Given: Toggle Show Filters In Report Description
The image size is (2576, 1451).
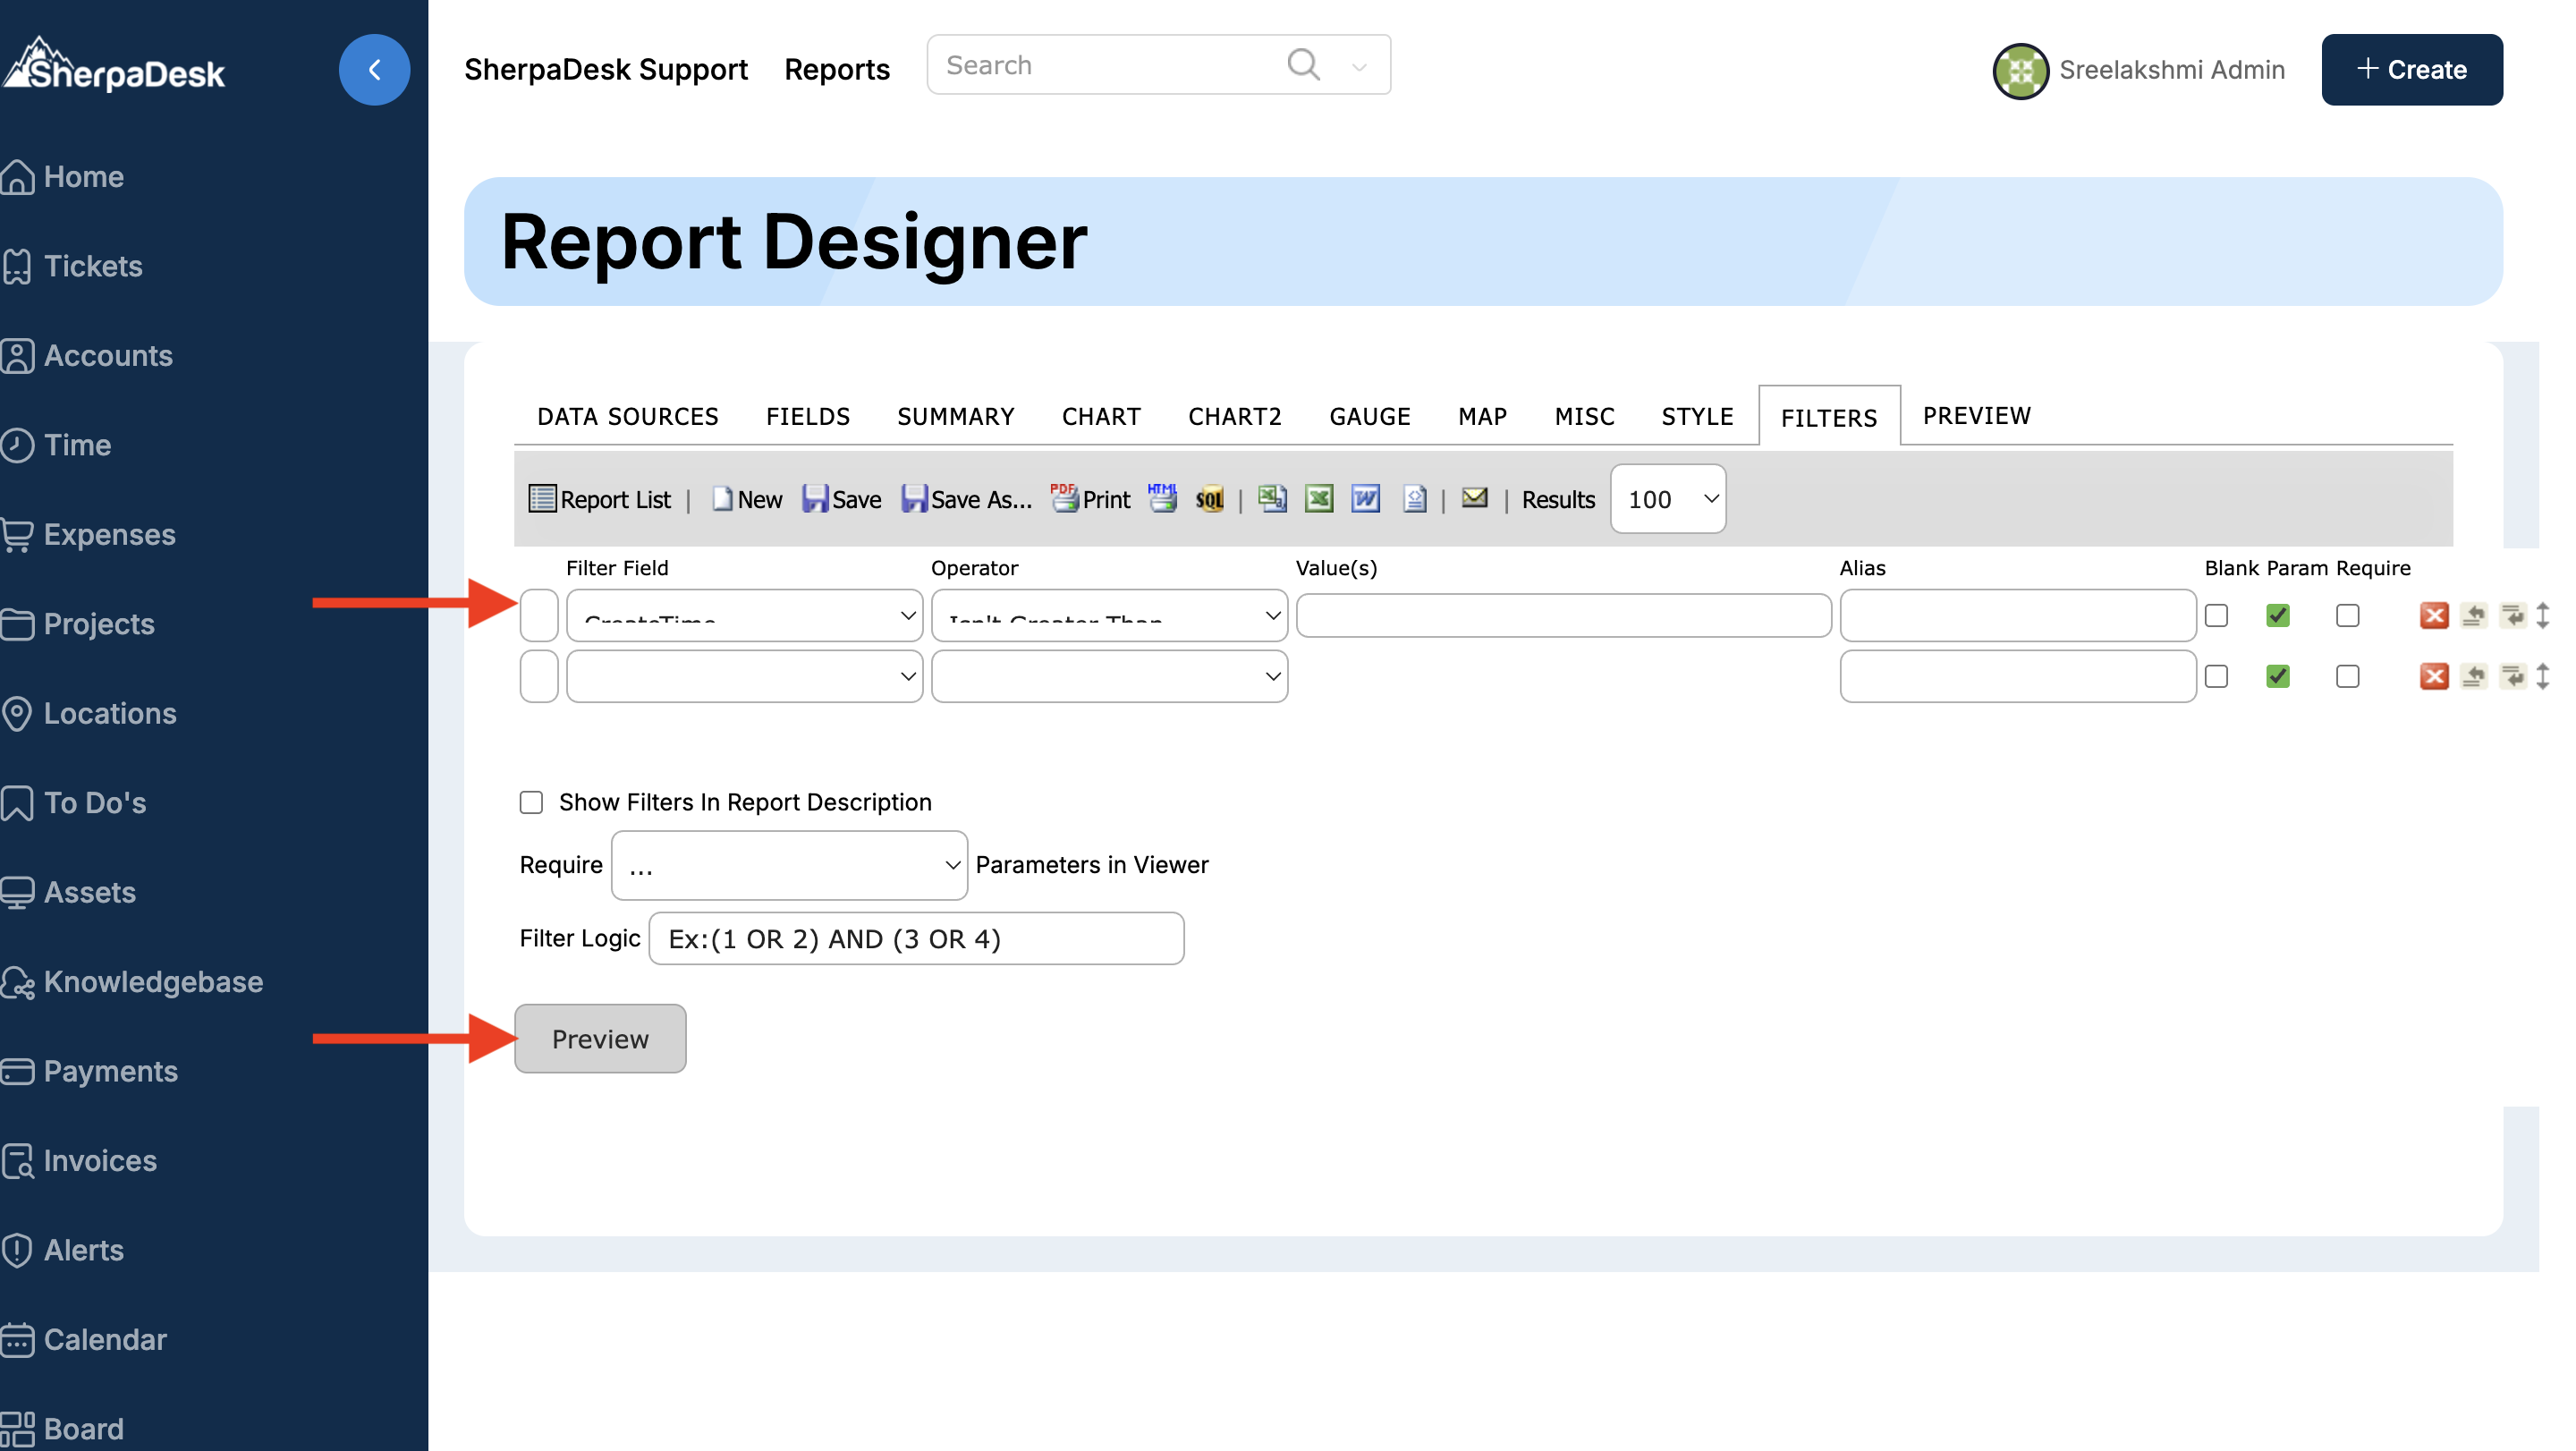Looking at the screenshot, I should pos(531,803).
